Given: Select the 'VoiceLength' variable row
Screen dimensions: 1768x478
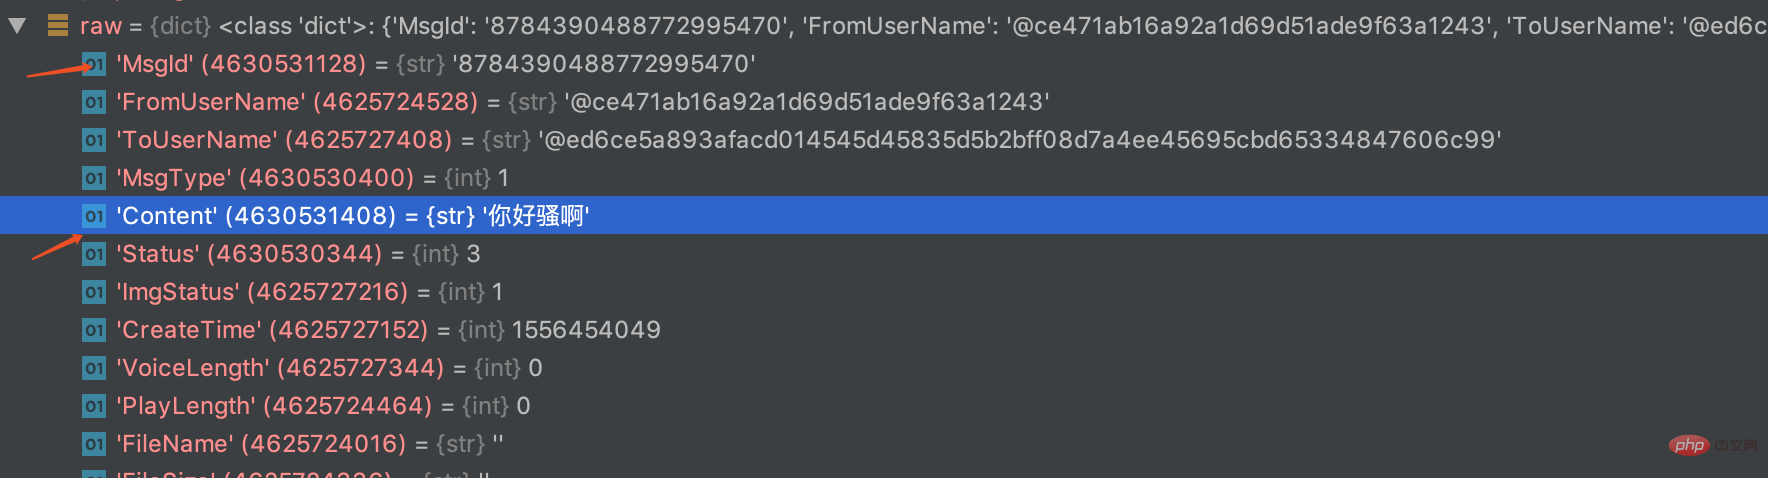Looking at the screenshot, I should (x=884, y=368).
